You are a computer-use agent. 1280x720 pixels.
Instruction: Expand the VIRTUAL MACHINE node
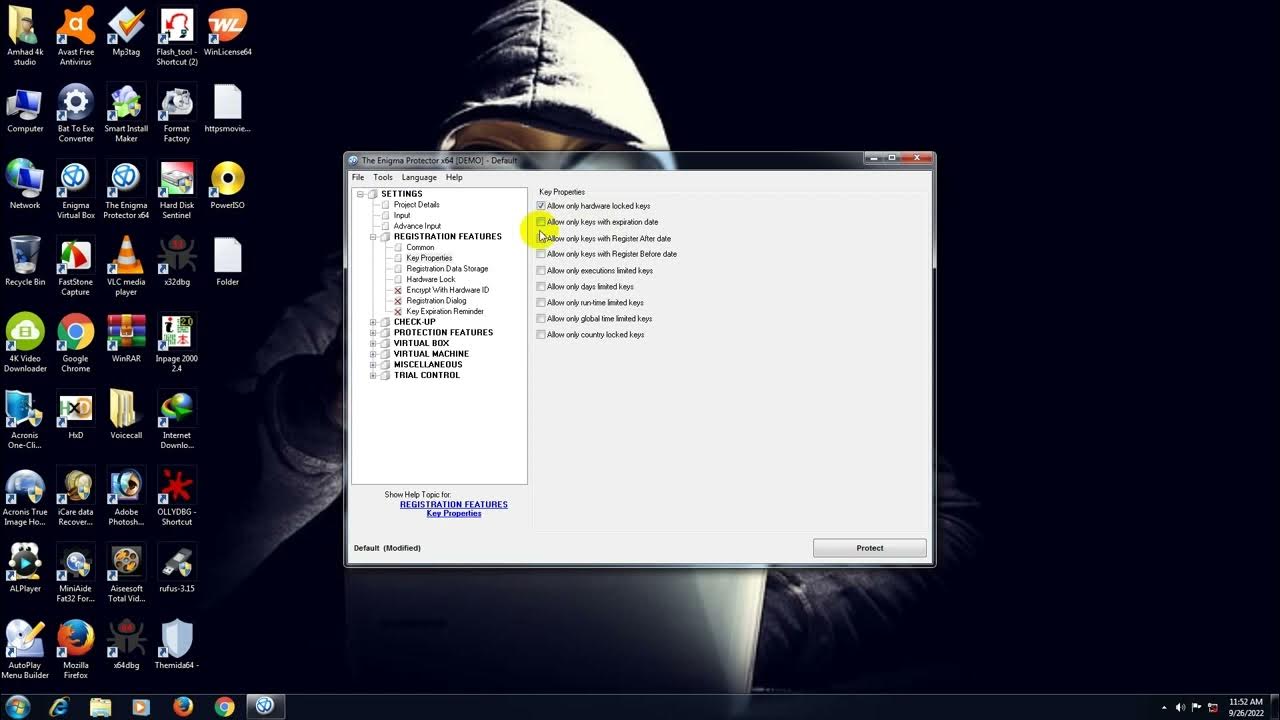point(373,354)
